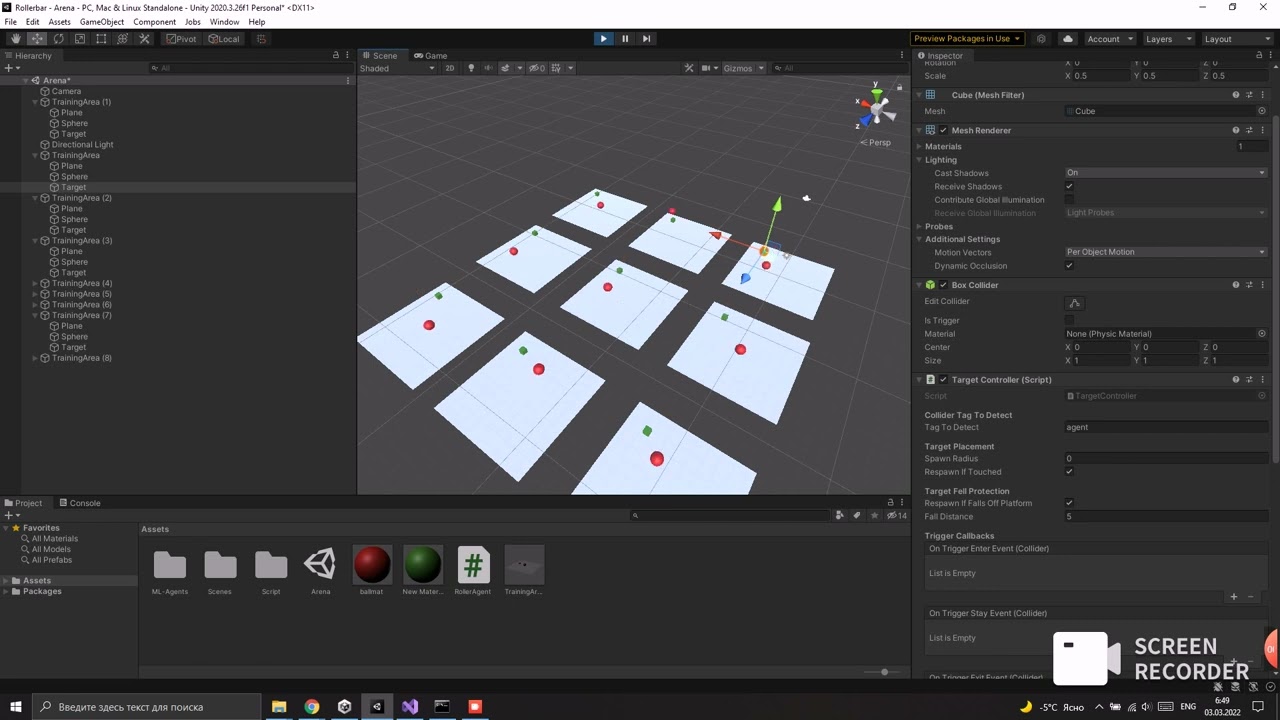Click Preview Packages in Use button
The width and height of the screenshot is (1280, 720).
pos(968,39)
